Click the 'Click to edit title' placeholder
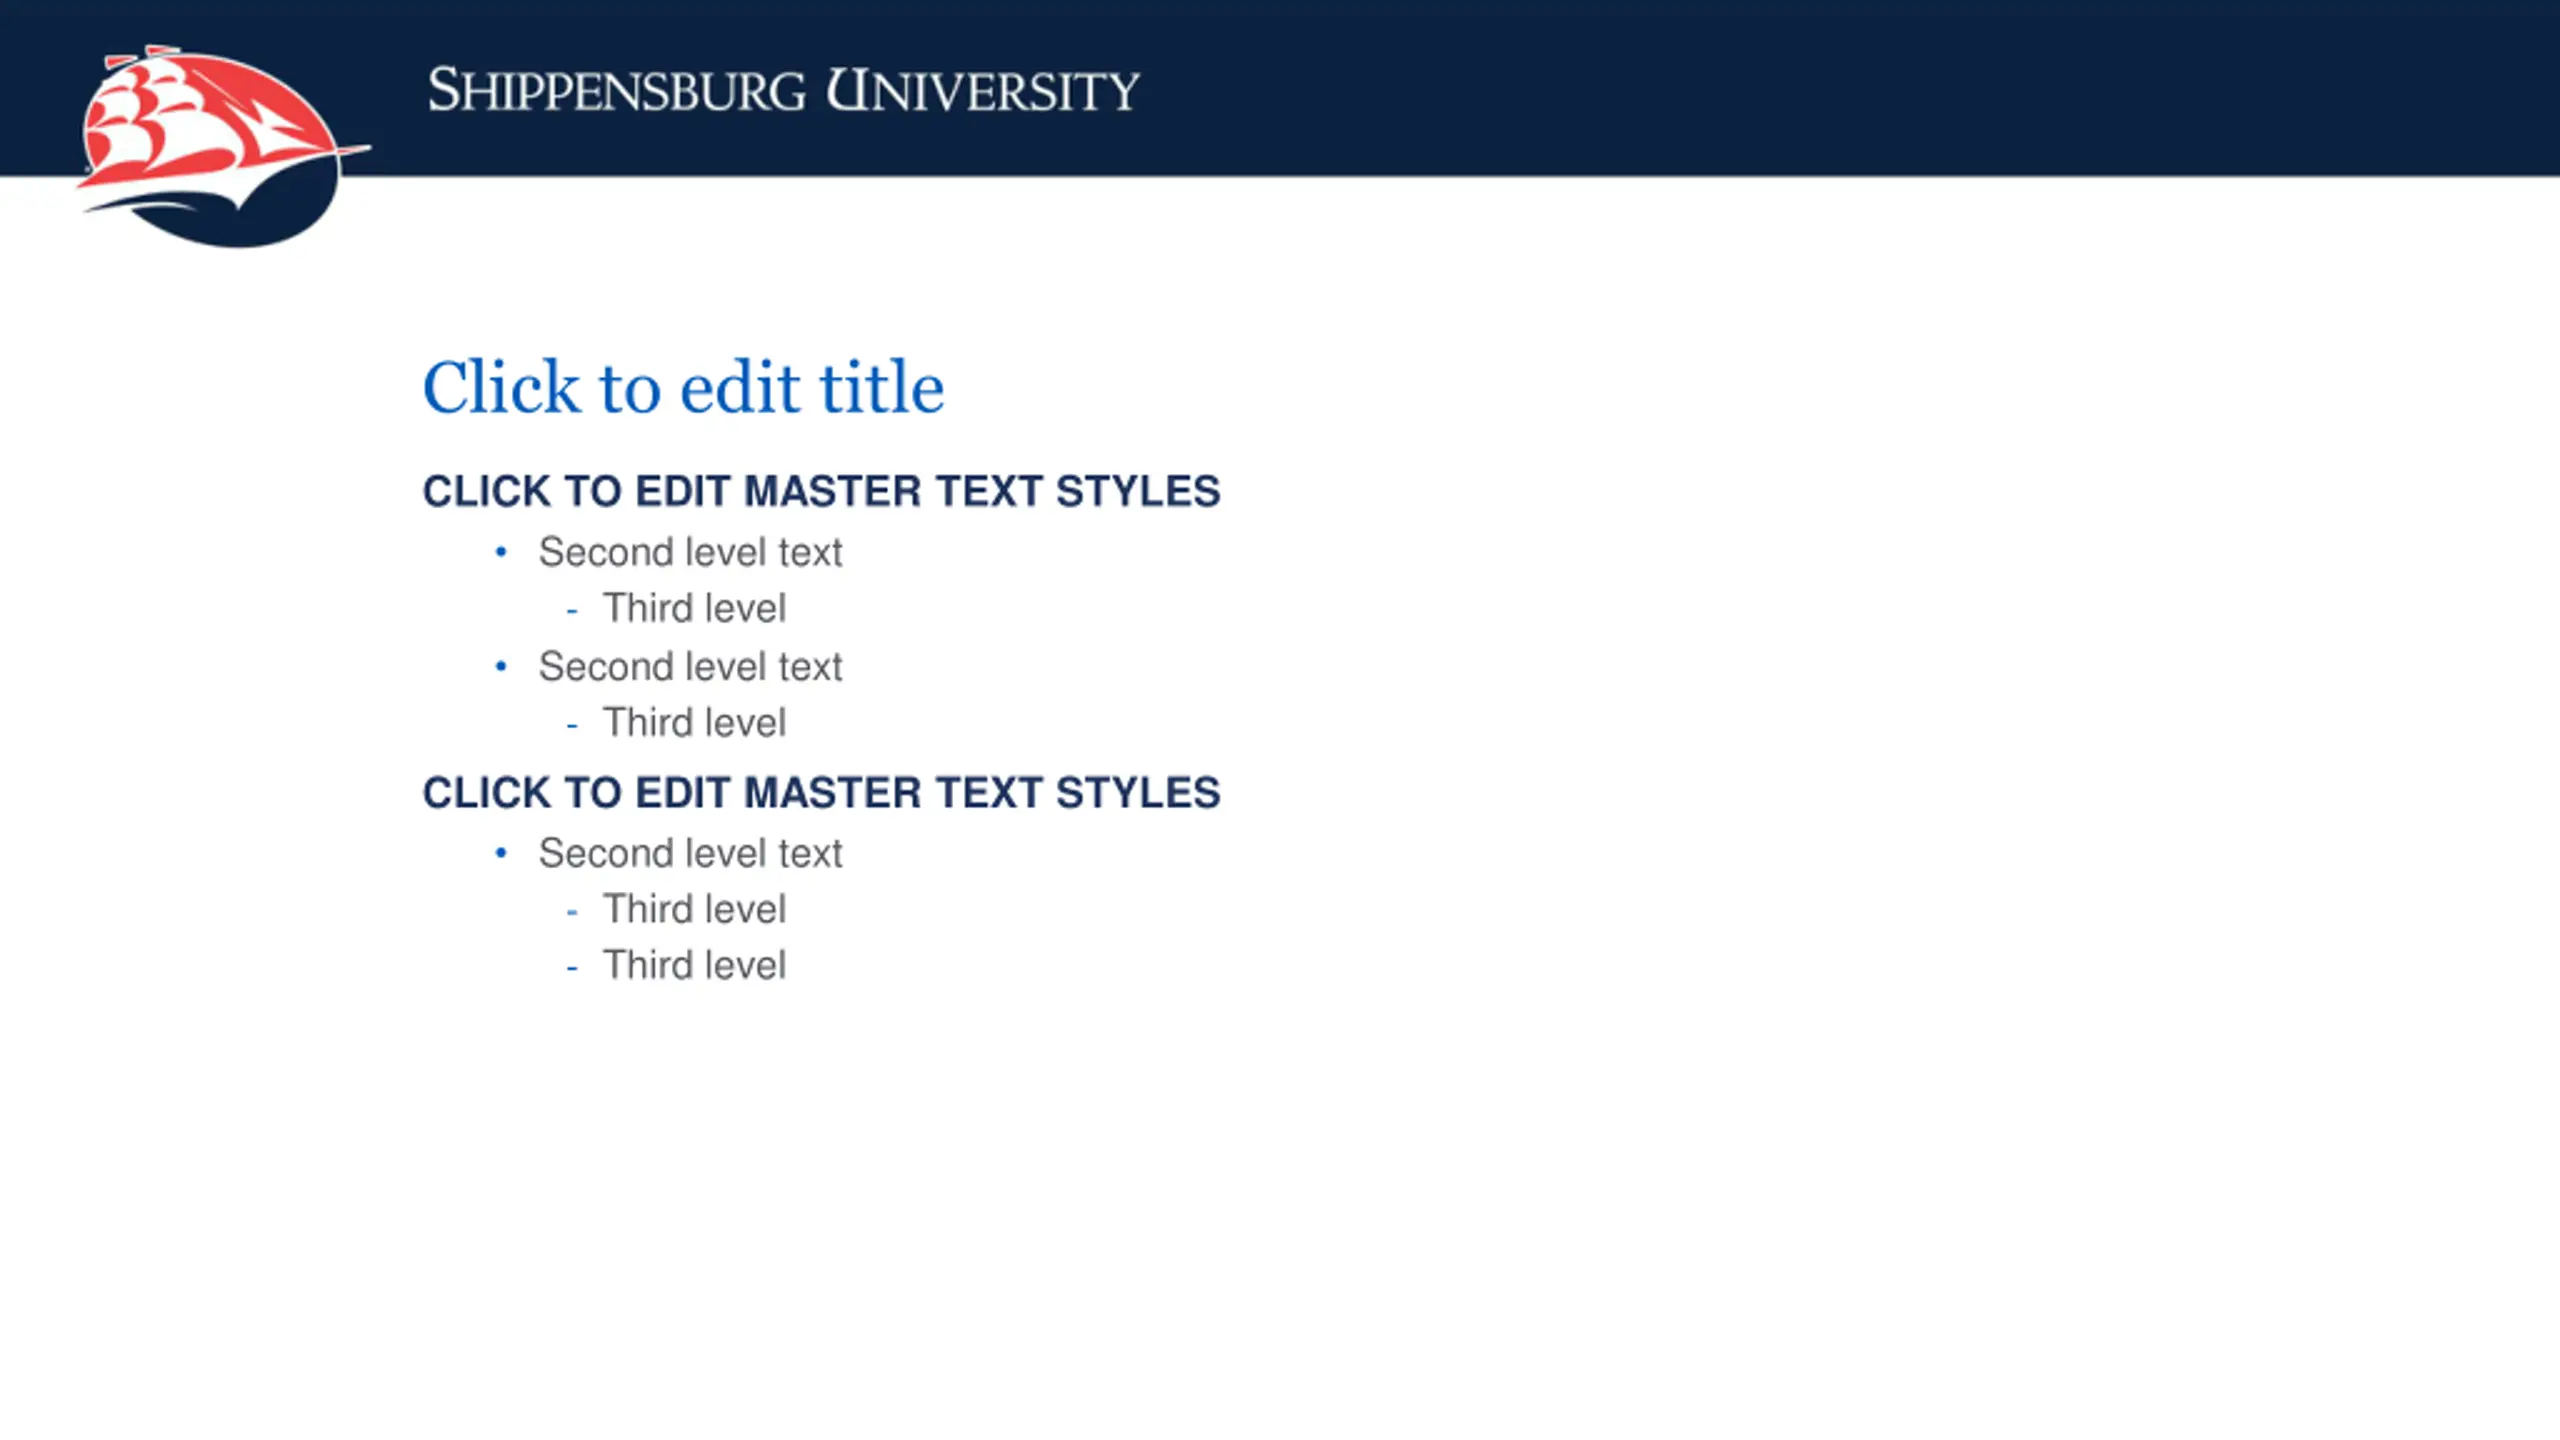The height and width of the screenshot is (1440, 2560). click(683, 387)
